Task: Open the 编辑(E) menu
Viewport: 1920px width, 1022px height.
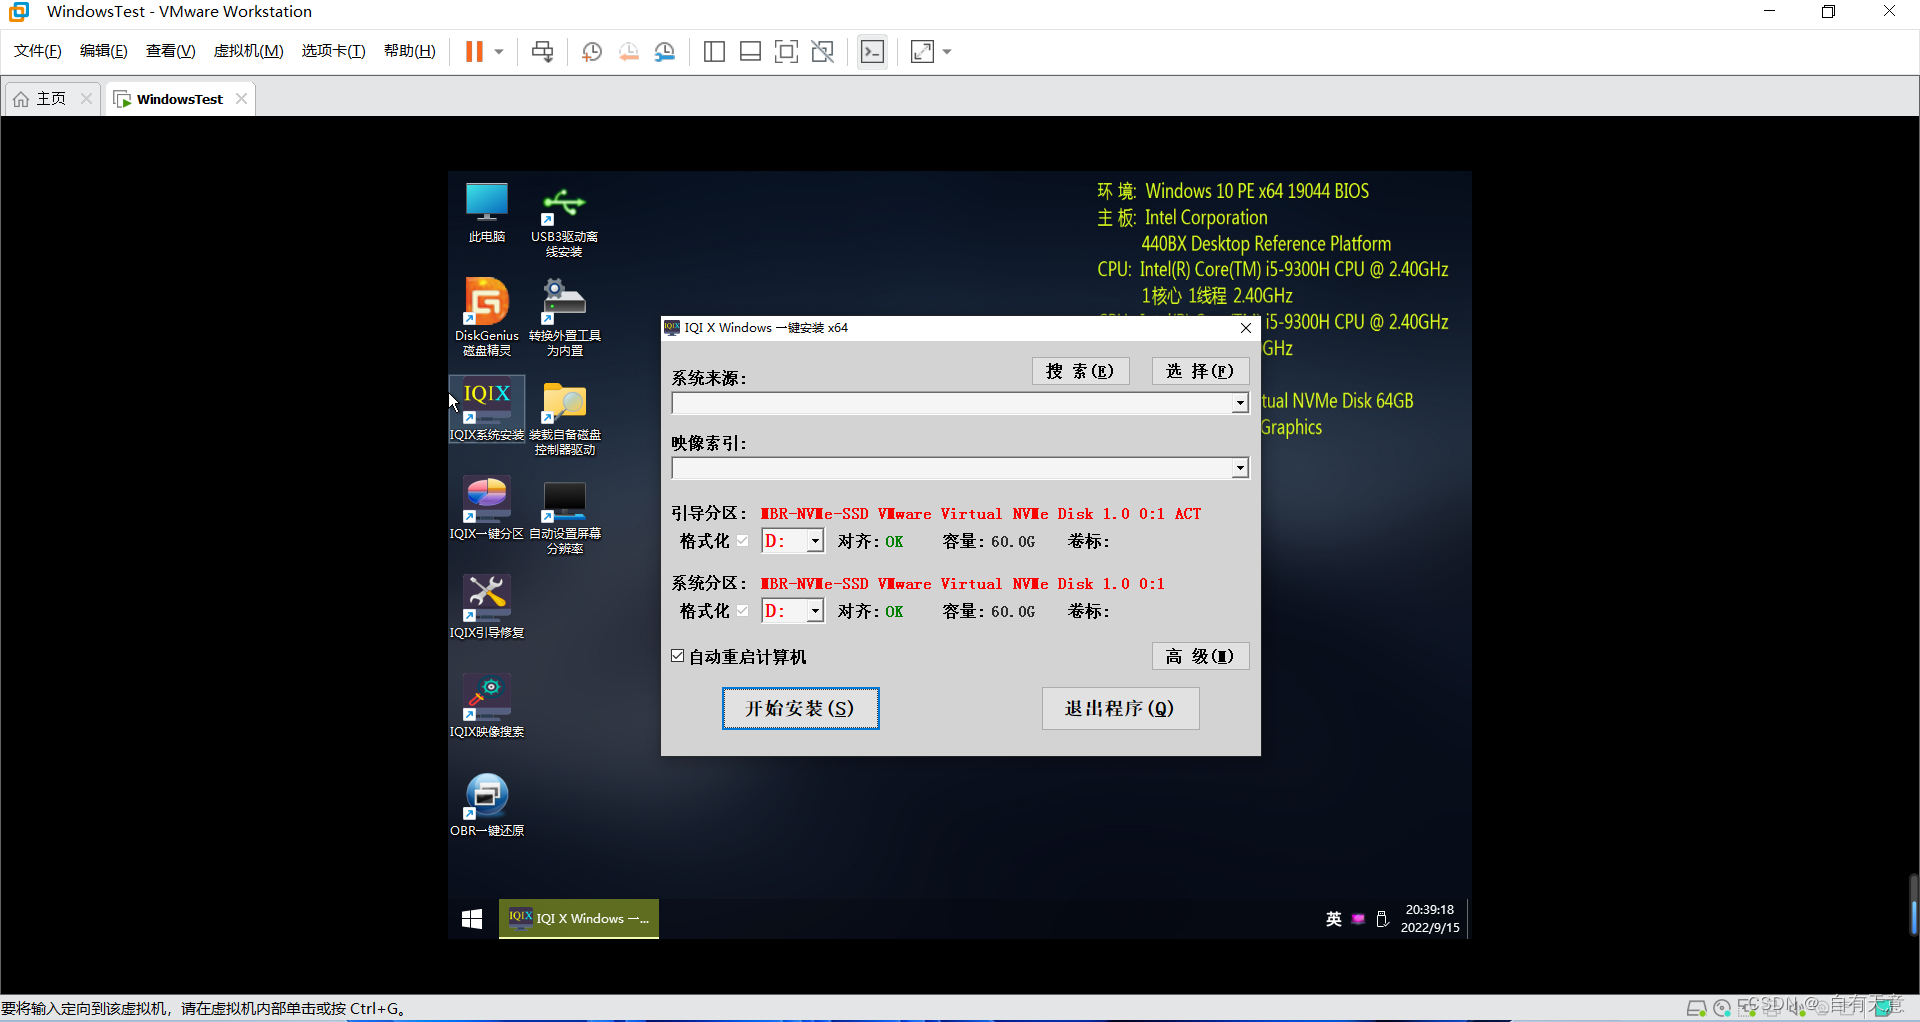Action: coord(103,51)
